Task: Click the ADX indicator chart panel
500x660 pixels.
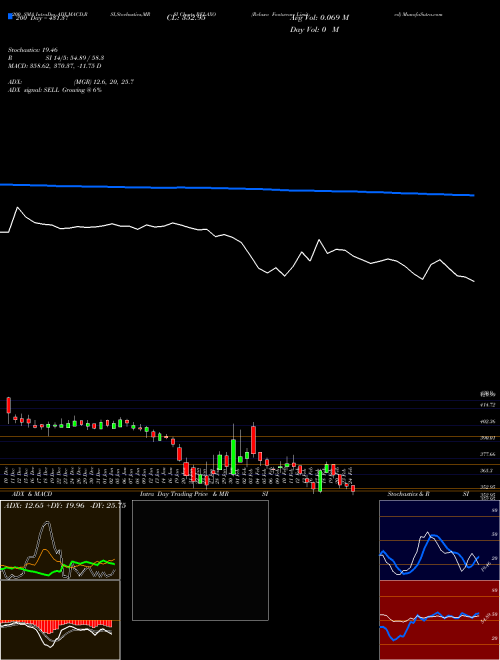Action: (60, 540)
